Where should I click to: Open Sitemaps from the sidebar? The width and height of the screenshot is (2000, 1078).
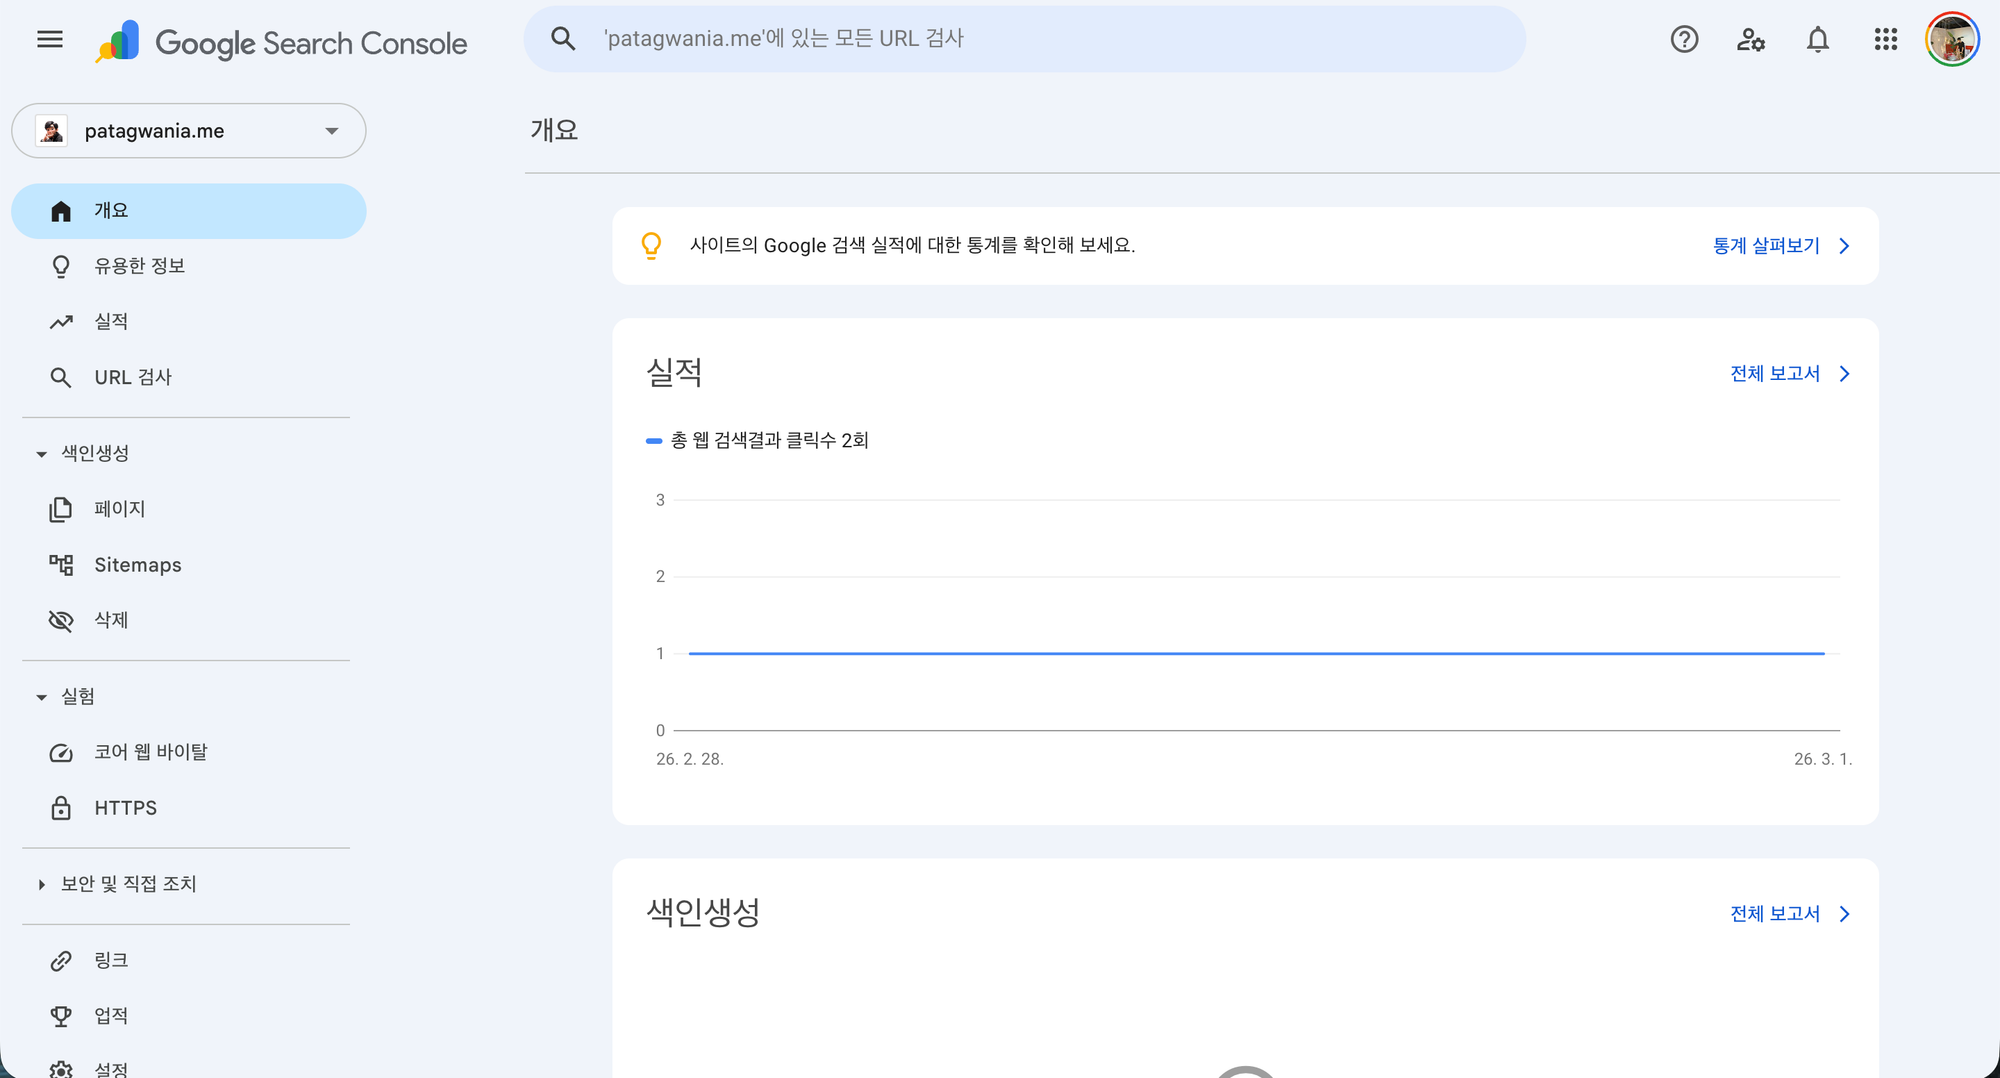point(137,564)
